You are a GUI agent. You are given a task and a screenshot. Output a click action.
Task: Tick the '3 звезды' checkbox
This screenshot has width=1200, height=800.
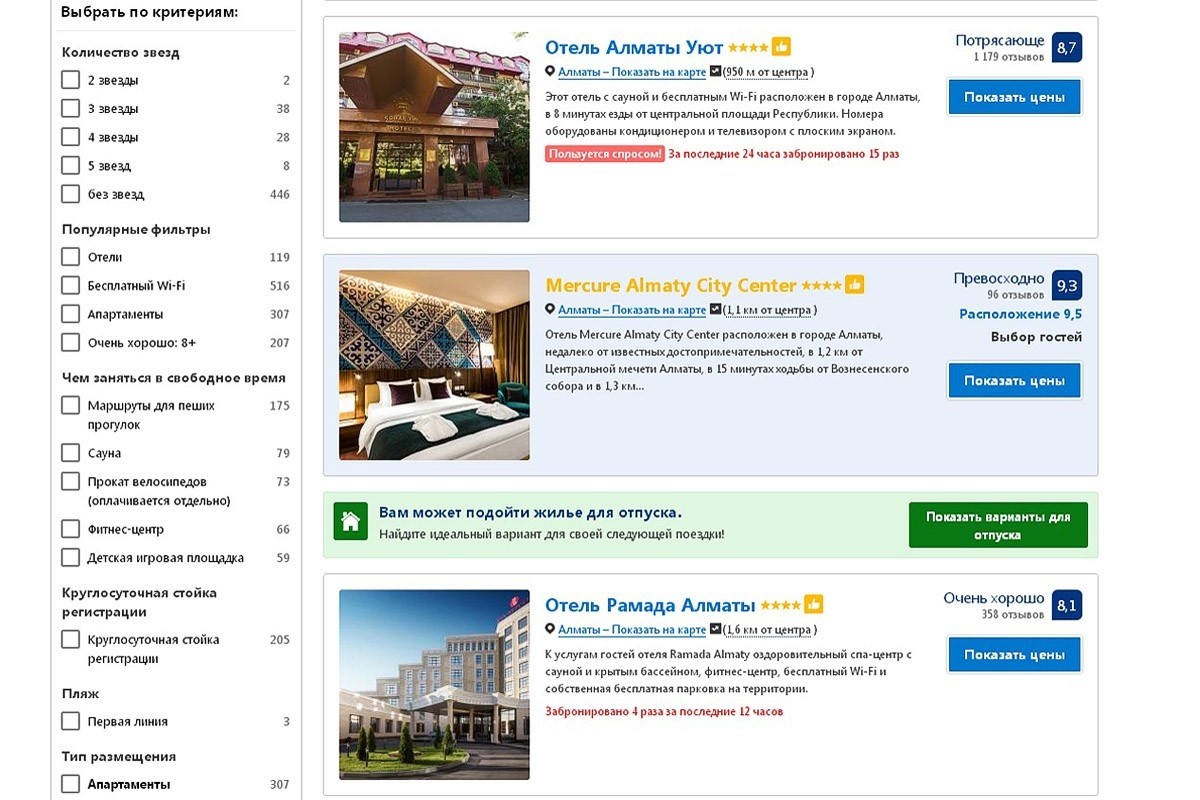(x=70, y=108)
